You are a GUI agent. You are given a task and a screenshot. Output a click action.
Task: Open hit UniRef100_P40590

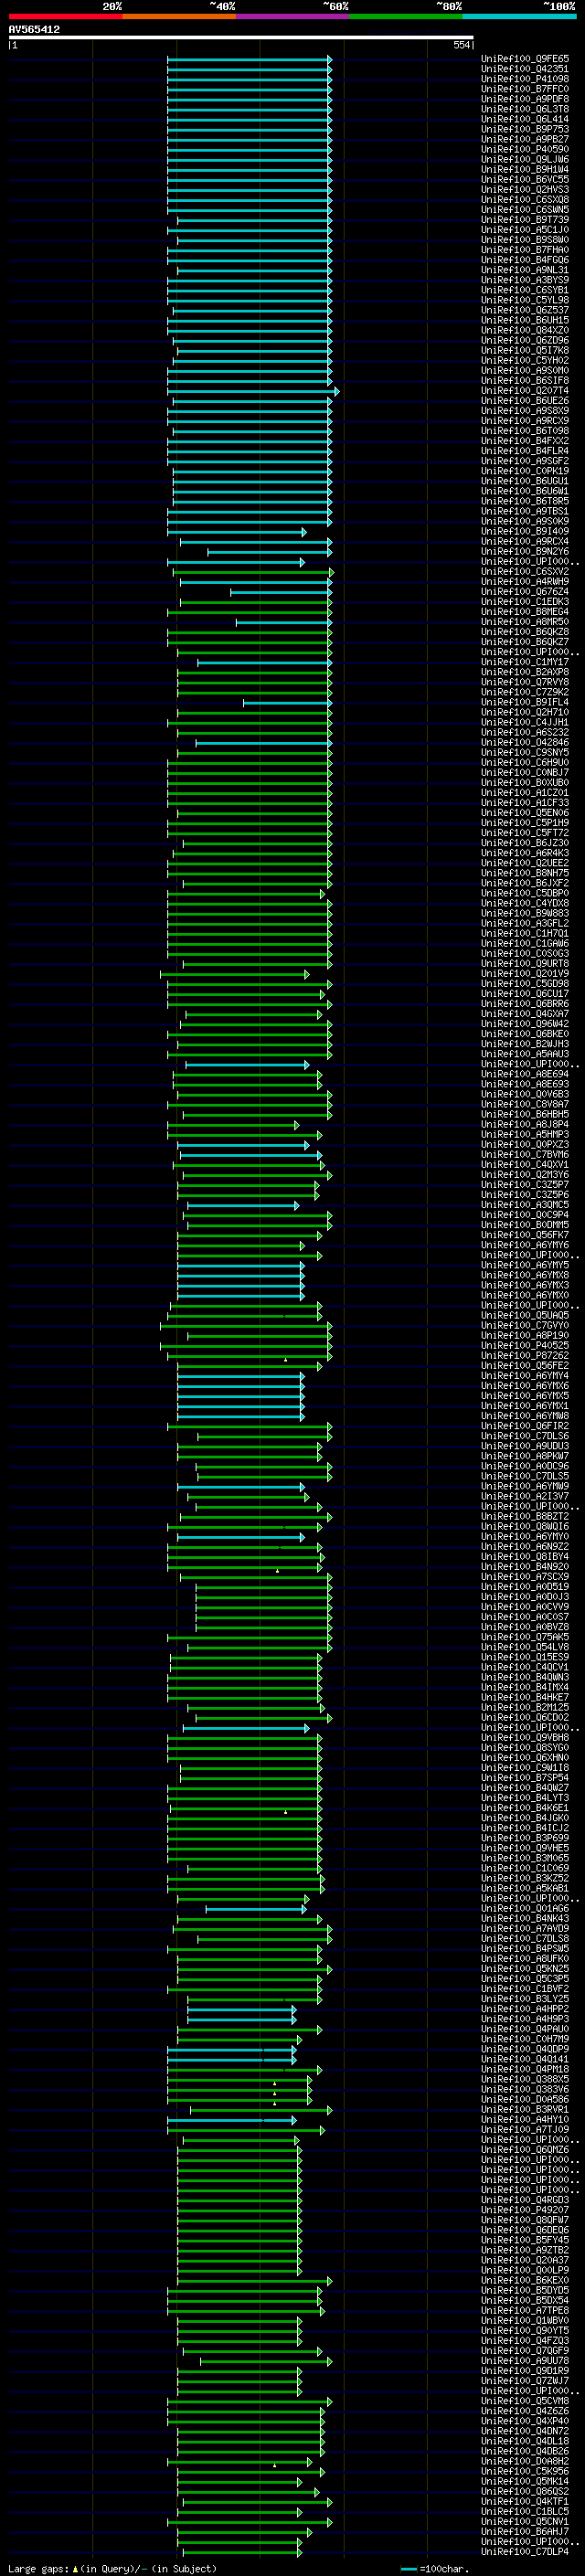[x=524, y=149]
